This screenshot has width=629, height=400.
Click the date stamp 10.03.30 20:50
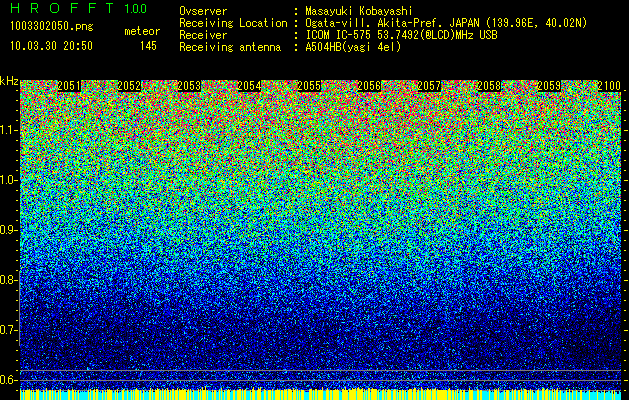(x=51, y=46)
